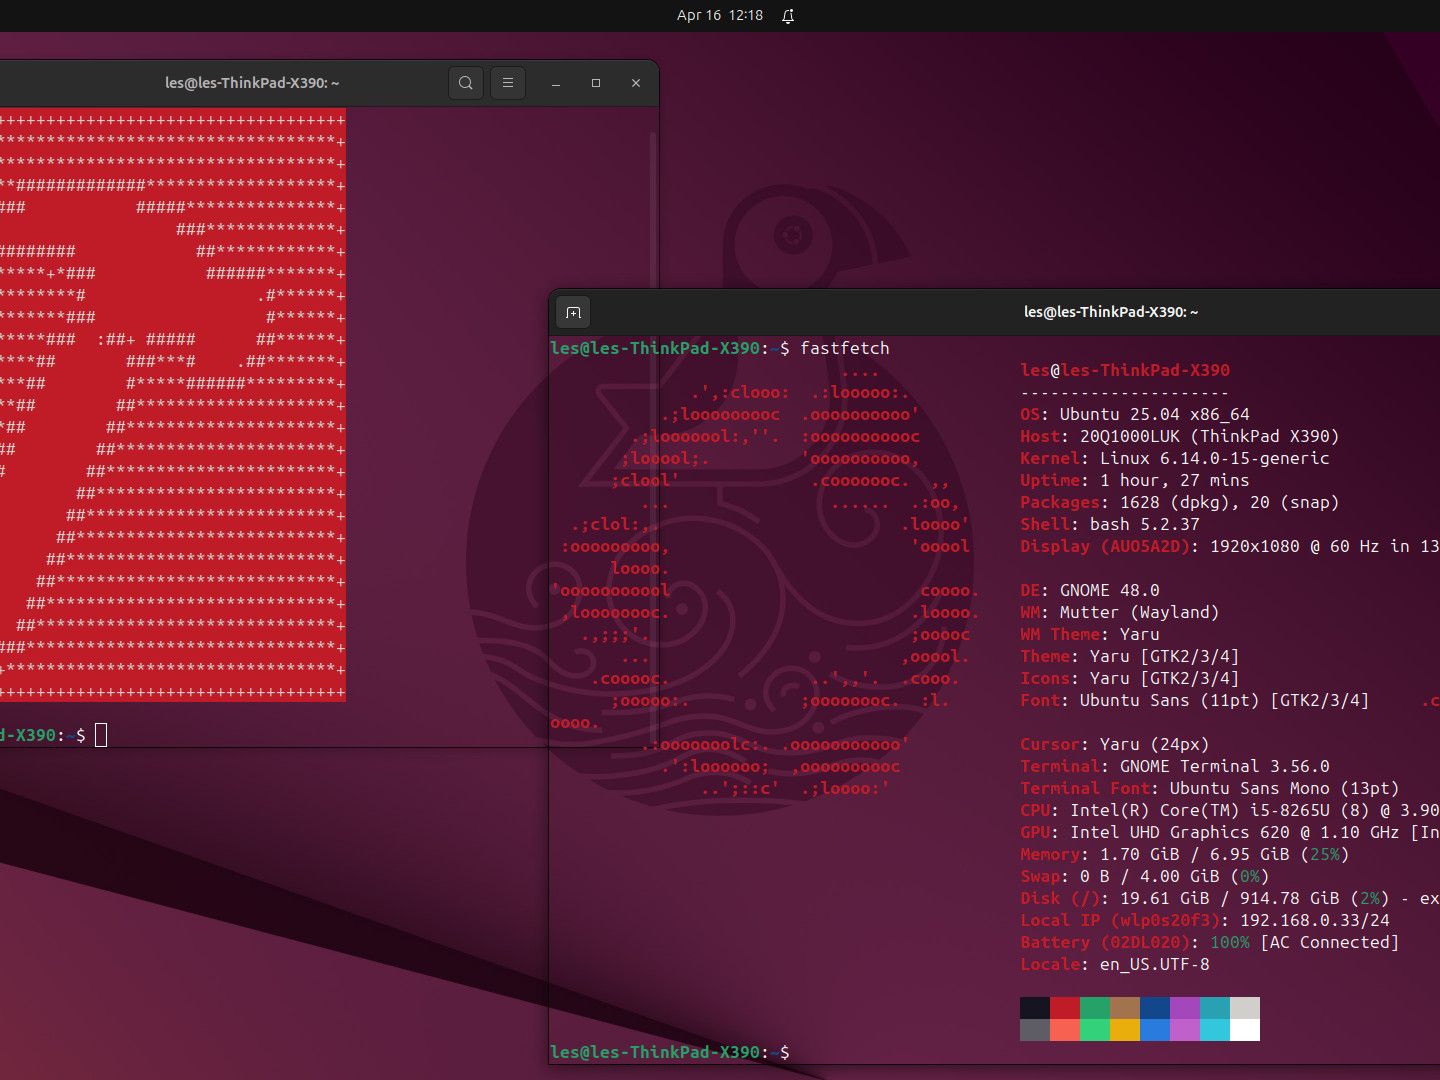Click the bright cyan swatch in bottom row
The width and height of the screenshot is (1440, 1080).
pyautogui.click(x=1215, y=1030)
